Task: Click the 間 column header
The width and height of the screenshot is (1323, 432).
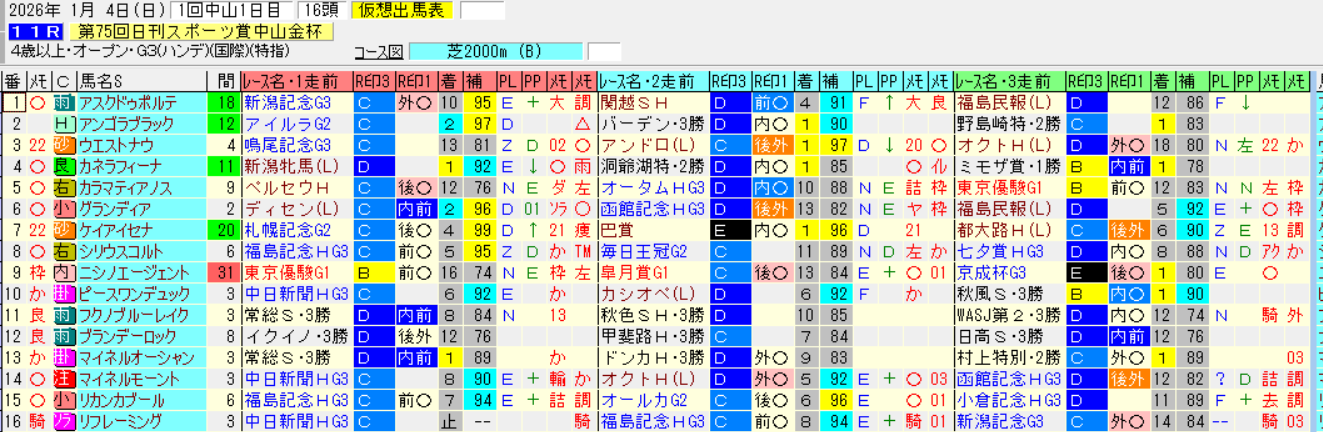Action: tap(224, 82)
